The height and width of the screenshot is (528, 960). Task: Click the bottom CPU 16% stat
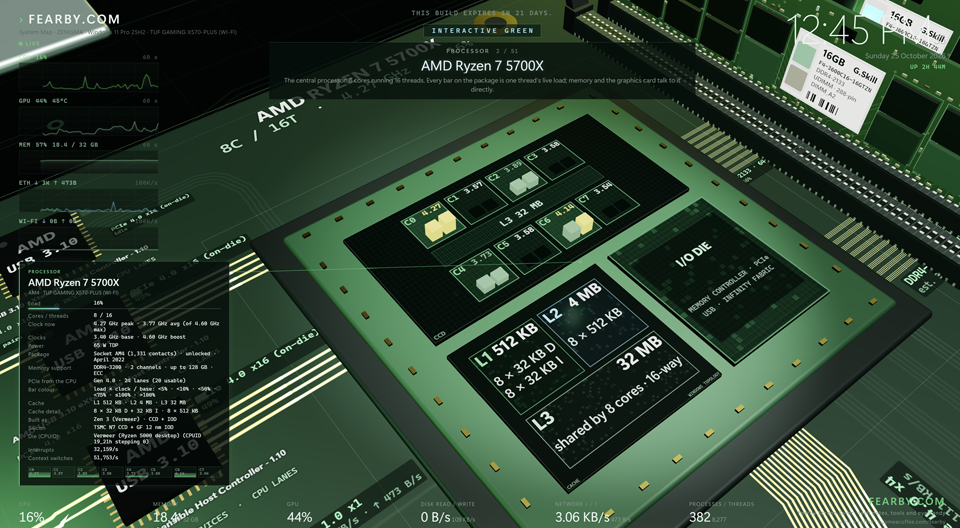click(x=32, y=513)
